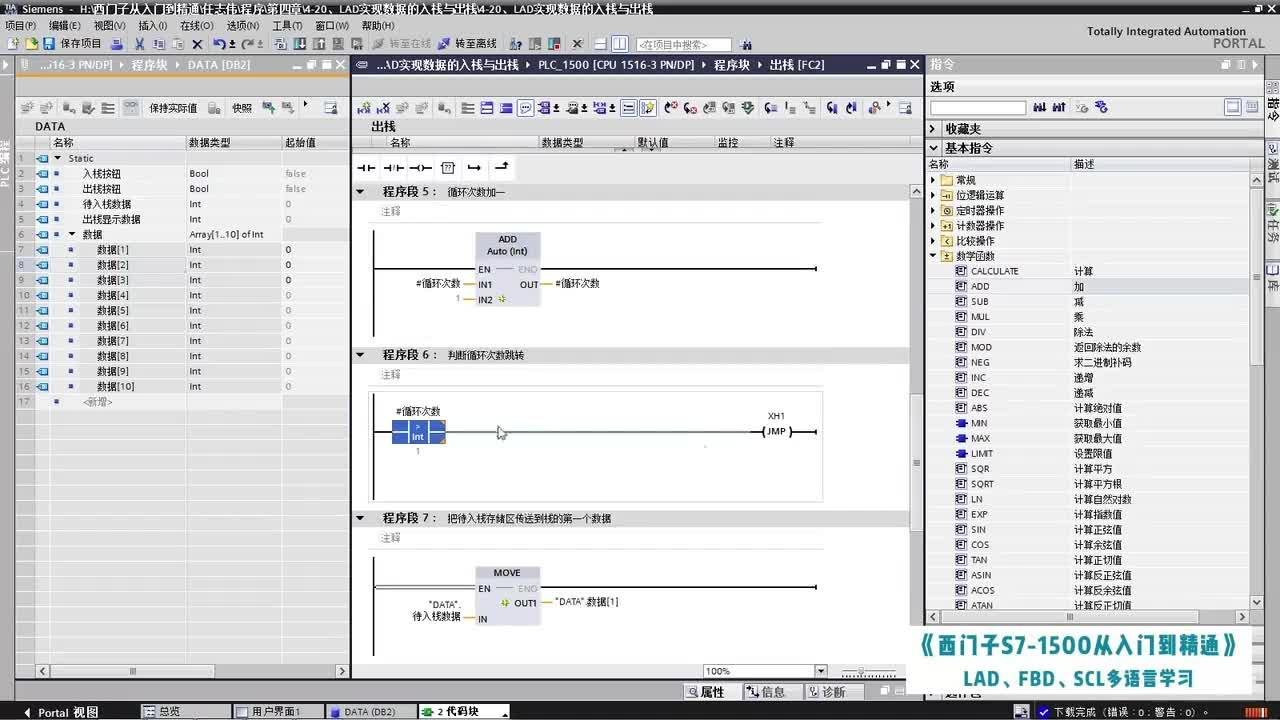This screenshot has height=720, width=1280.
Task: Click the 保持实际值 button
Action: coord(173,108)
